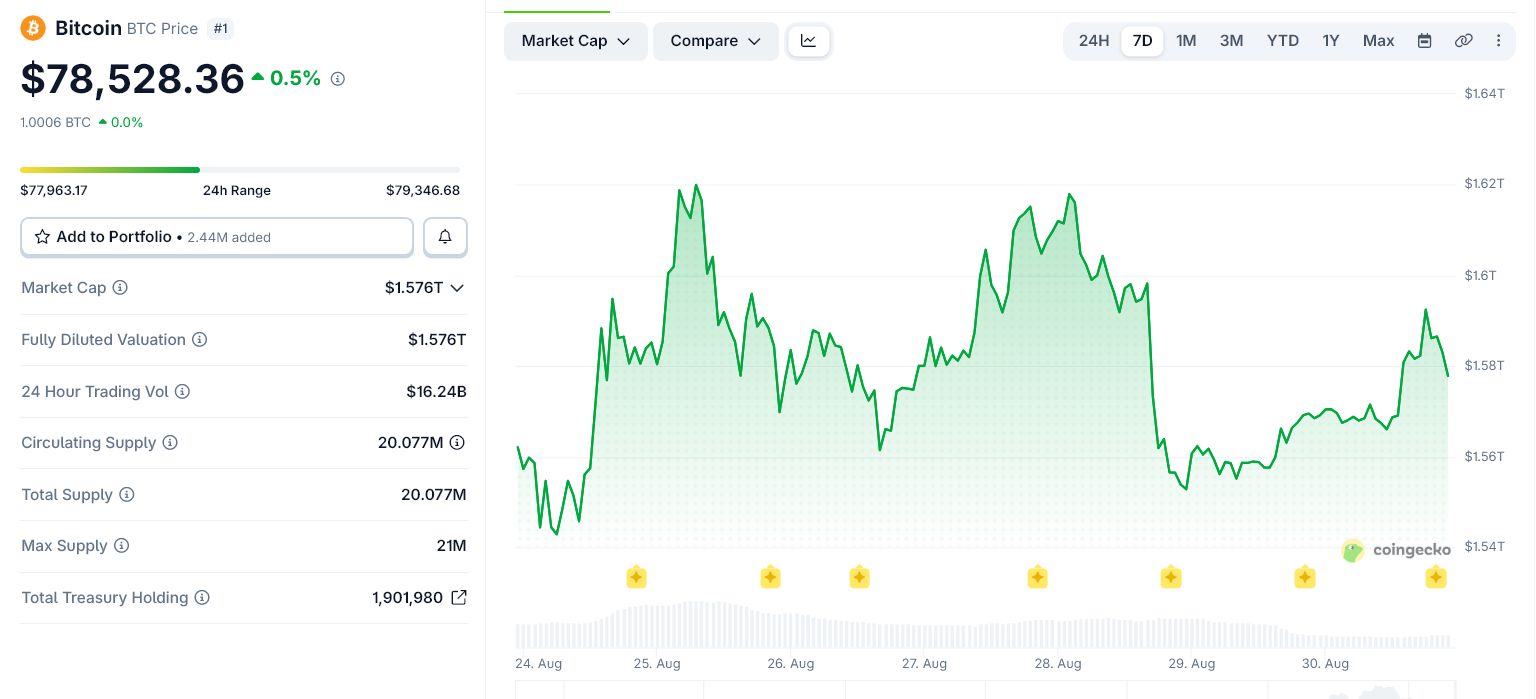Viewport: 1536px width, 699px height.
Task: Open the chart three-dot more options menu
Action: pyautogui.click(x=1498, y=41)
